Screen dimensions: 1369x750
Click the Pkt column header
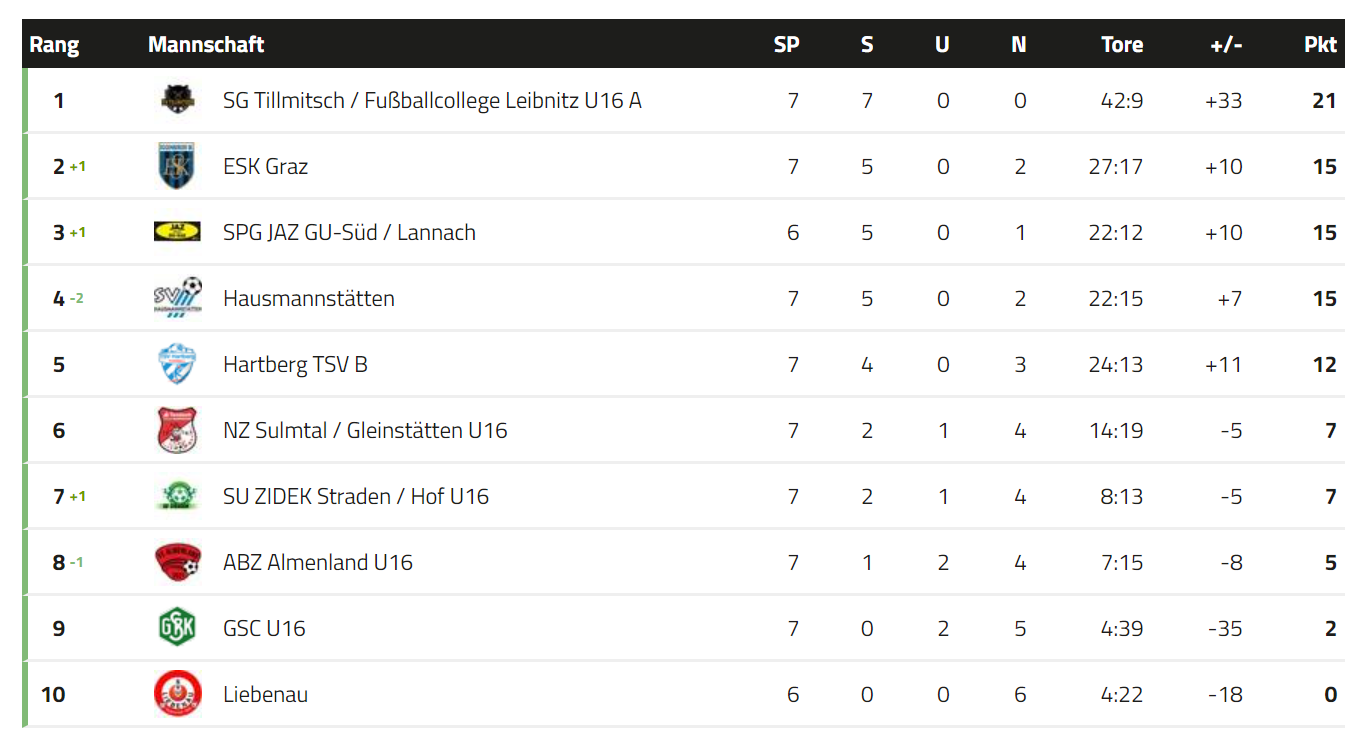coord(1320,45)
